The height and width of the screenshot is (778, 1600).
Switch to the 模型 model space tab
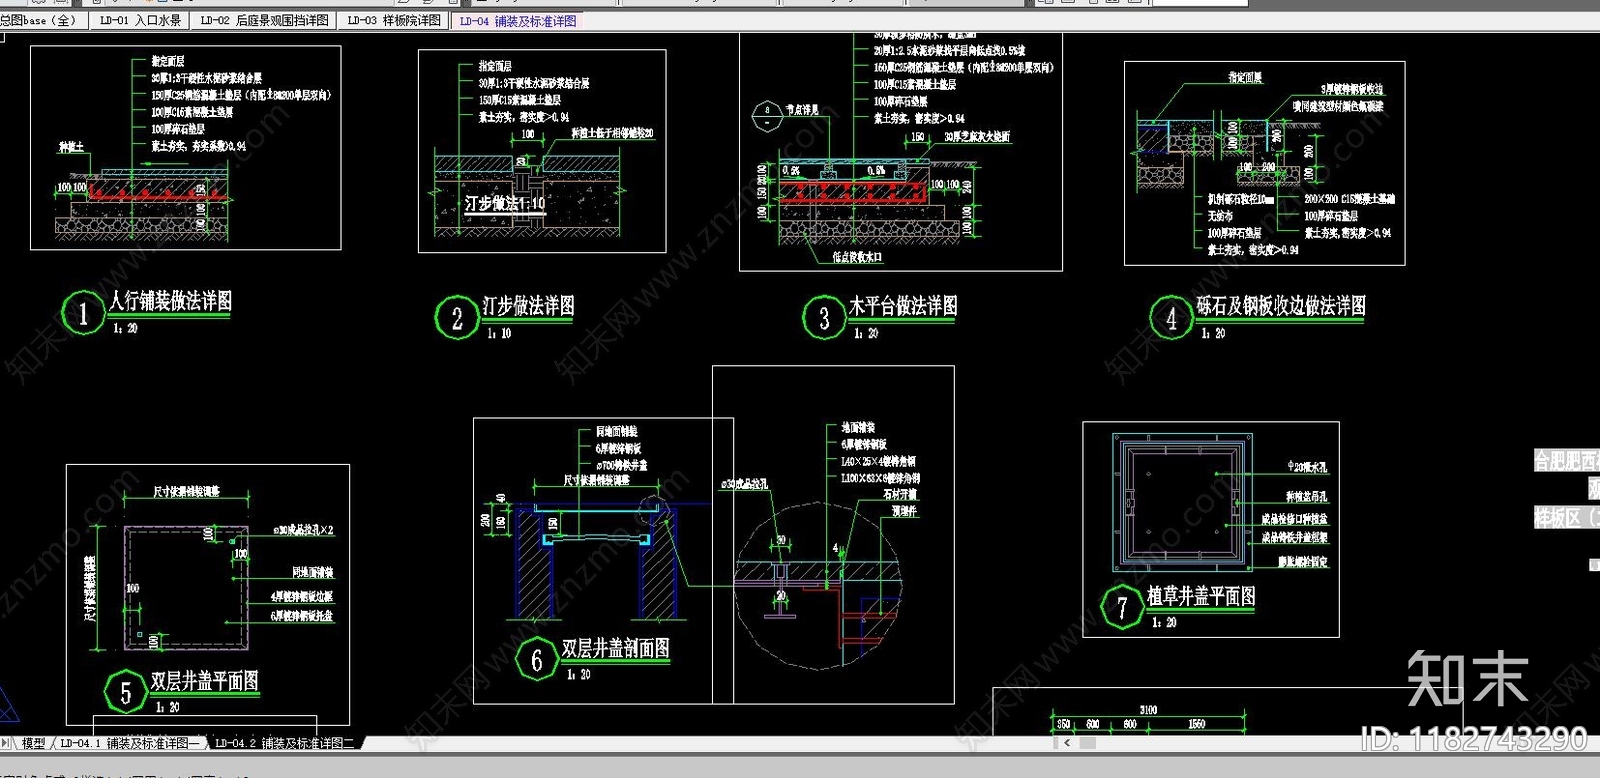pyautogui.click(x=33, y=743)
